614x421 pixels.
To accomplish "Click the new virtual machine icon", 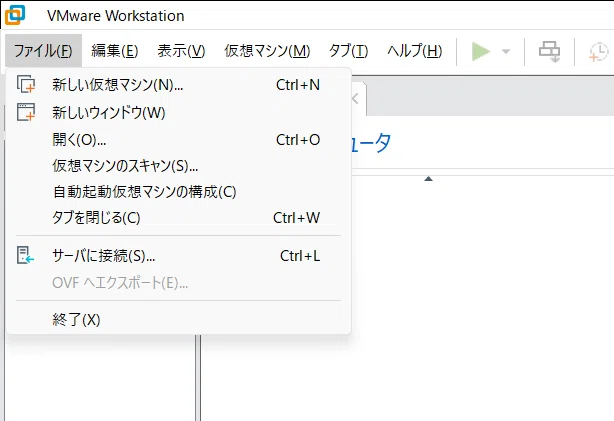I will pyautogui.click(x=26, y=84).
